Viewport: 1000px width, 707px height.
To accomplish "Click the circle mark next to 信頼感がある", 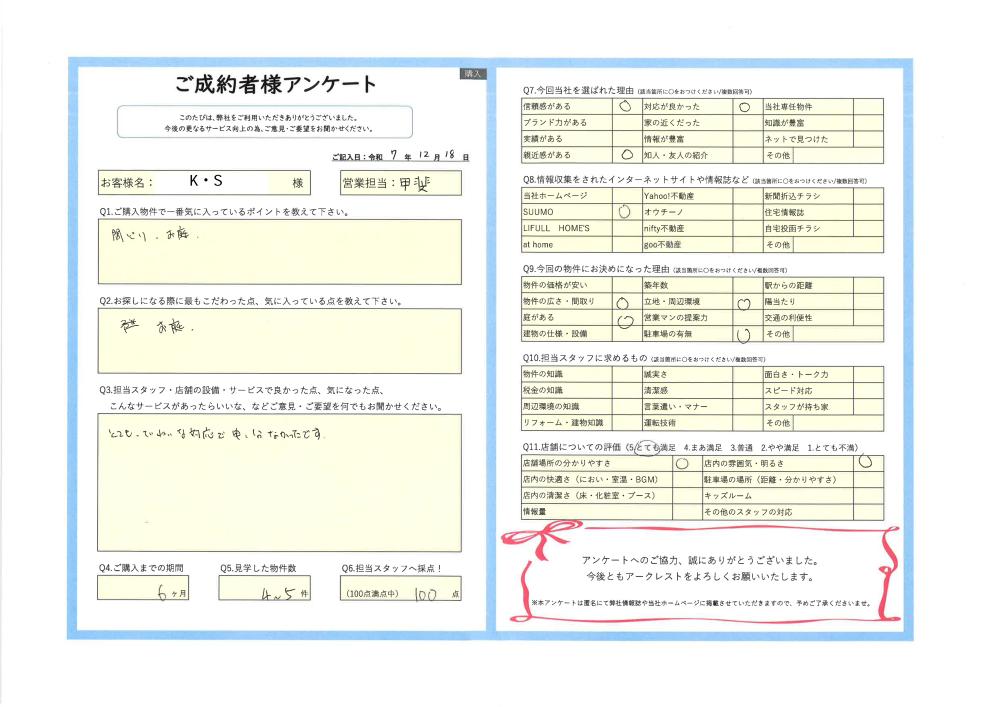I will pyautogui.click(x=625, y=106).
